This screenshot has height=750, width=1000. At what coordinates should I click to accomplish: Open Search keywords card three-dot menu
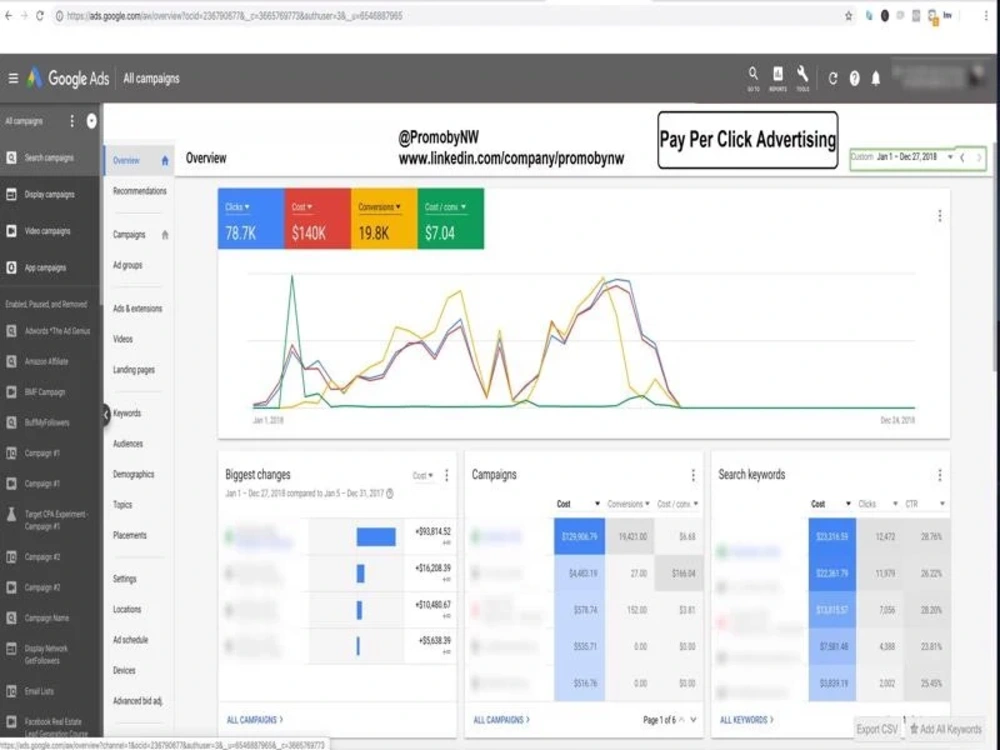(x=939, y=475)
